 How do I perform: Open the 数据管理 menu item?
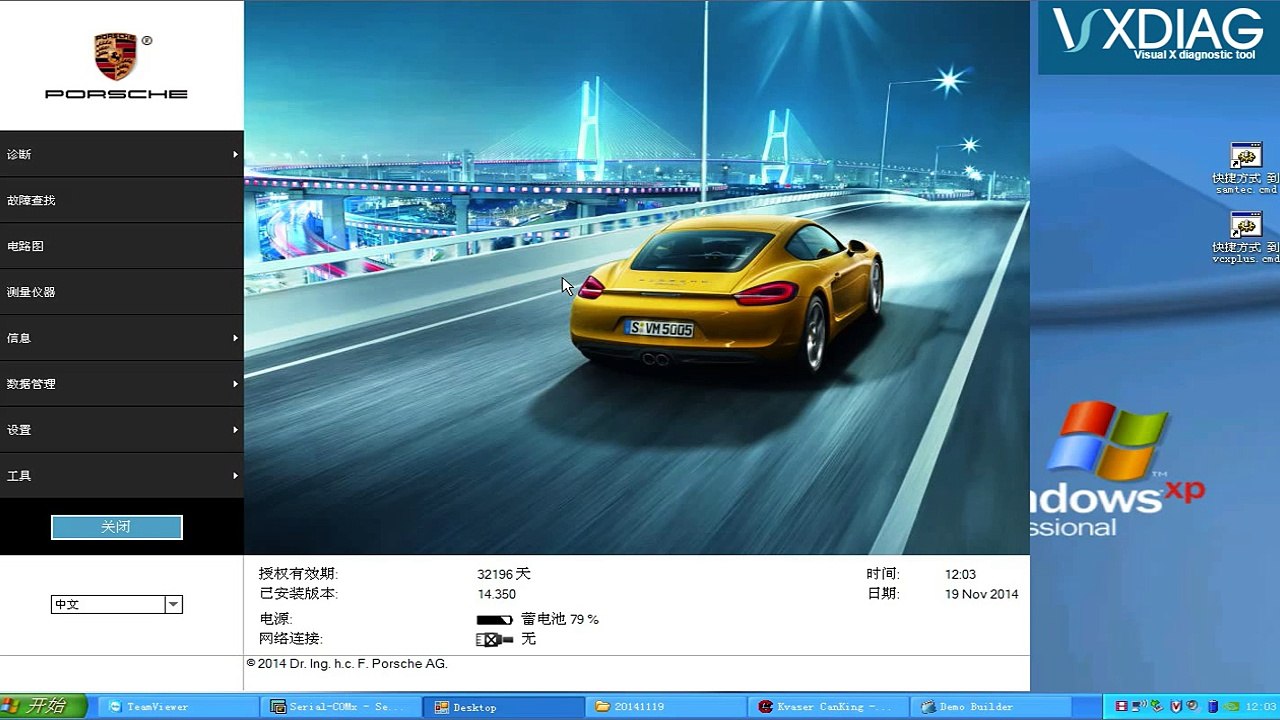point(121,384)
